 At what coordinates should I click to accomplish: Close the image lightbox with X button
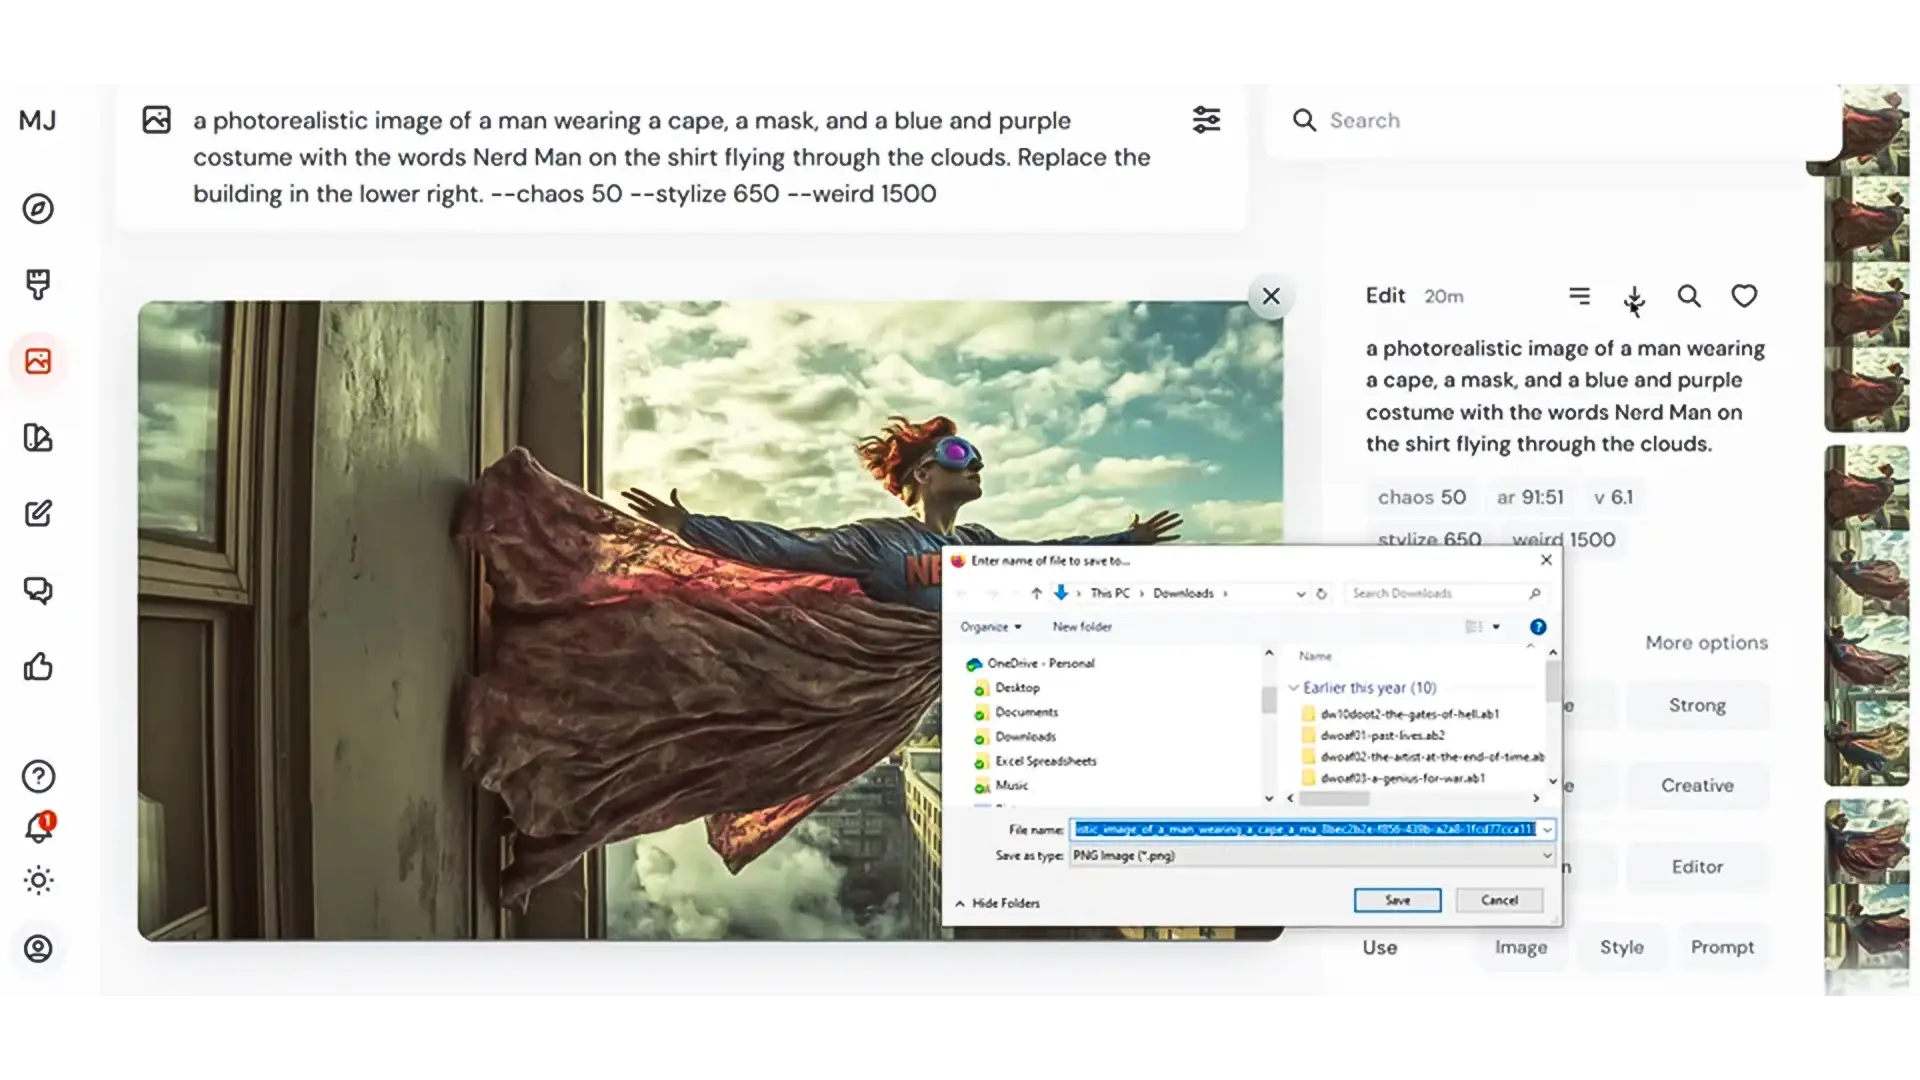coord(1271,296)
